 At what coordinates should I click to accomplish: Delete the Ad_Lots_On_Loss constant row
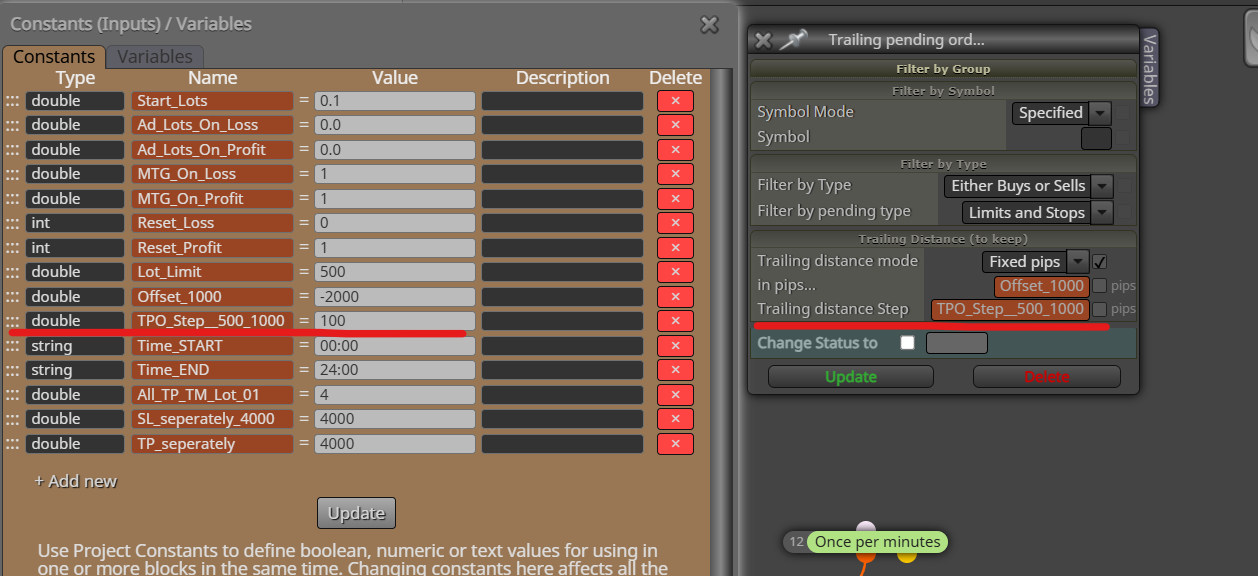(675, 125)
